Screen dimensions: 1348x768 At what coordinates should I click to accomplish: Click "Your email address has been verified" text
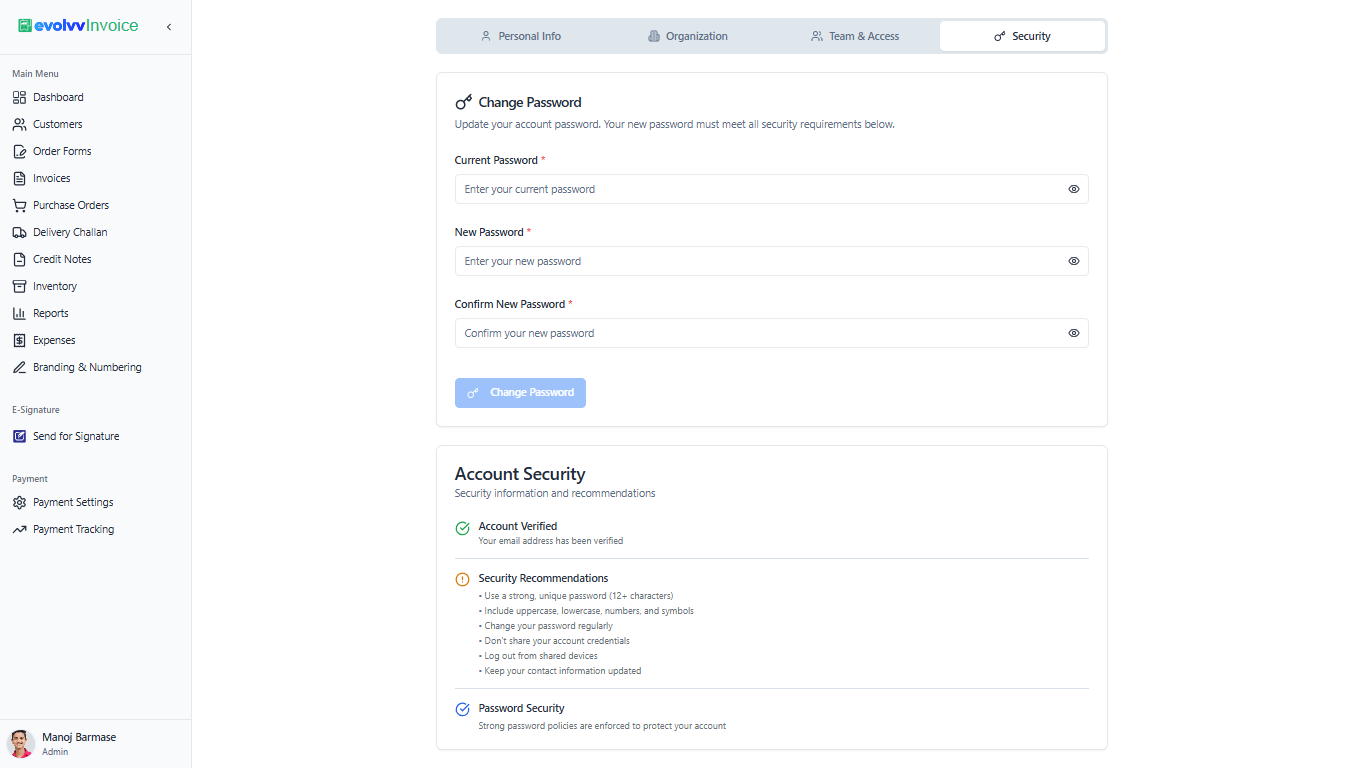click(x=551, y=541)
